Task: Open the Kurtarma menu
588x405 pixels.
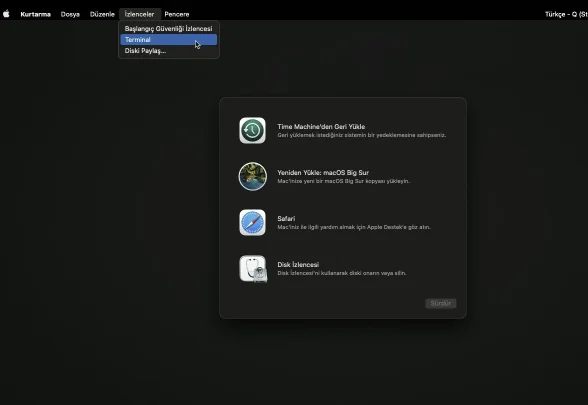Action: pos(36,14)
